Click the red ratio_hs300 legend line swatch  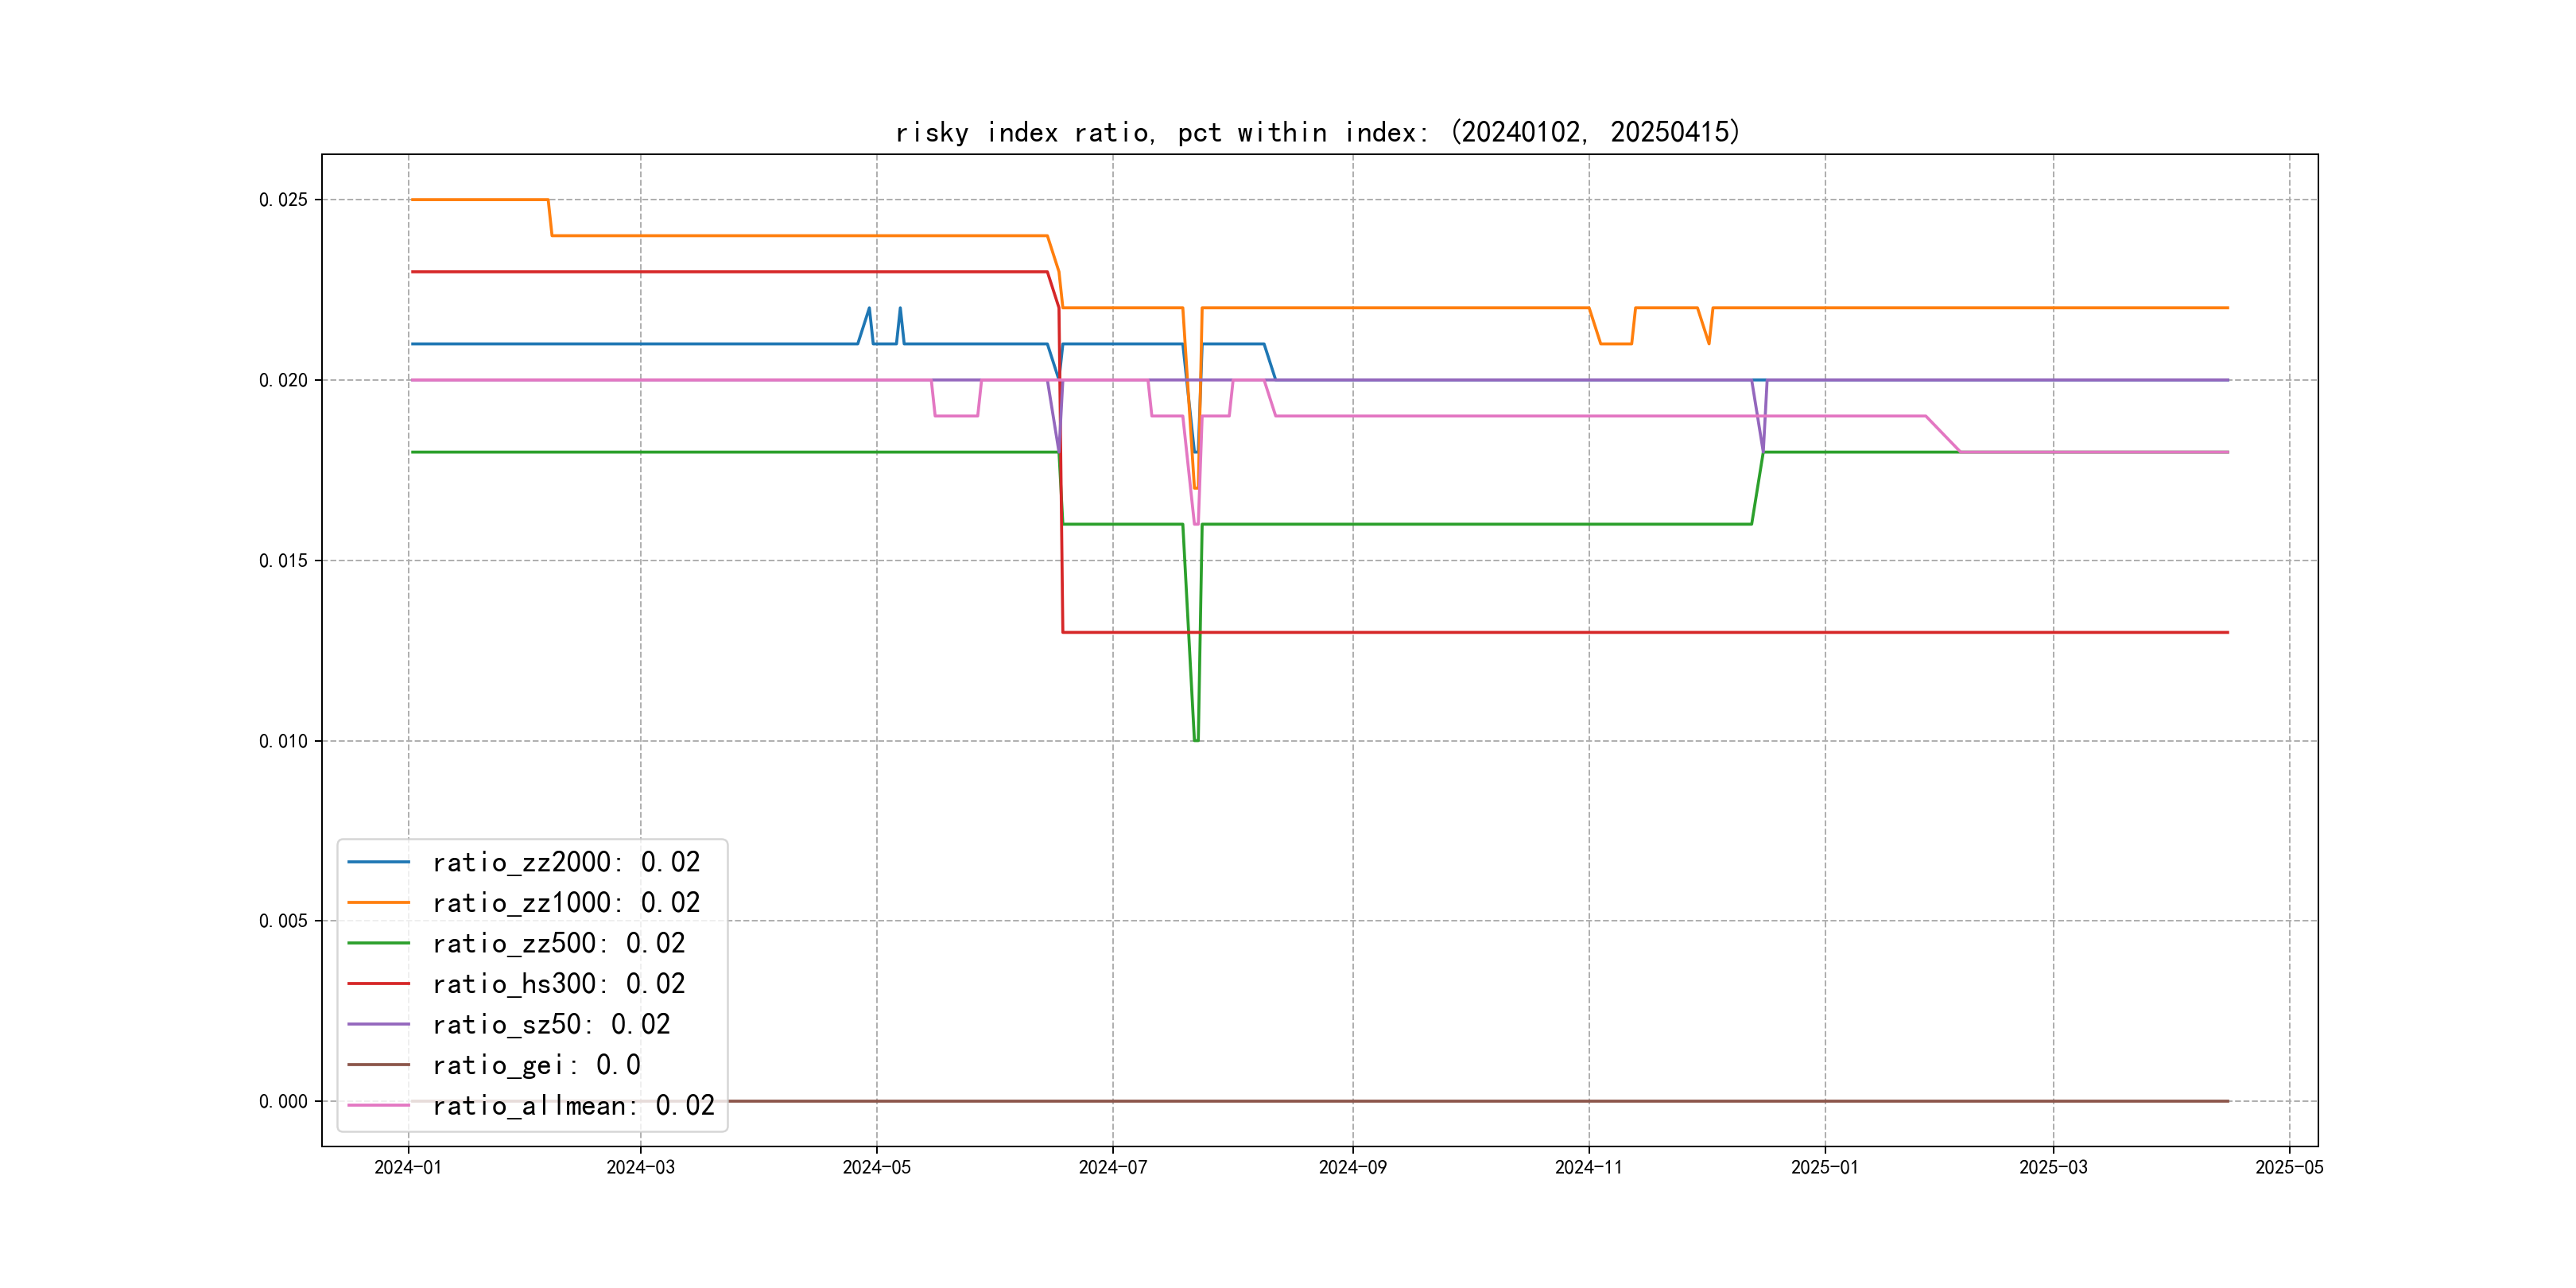pyautogui.click(x=378, y=984)
